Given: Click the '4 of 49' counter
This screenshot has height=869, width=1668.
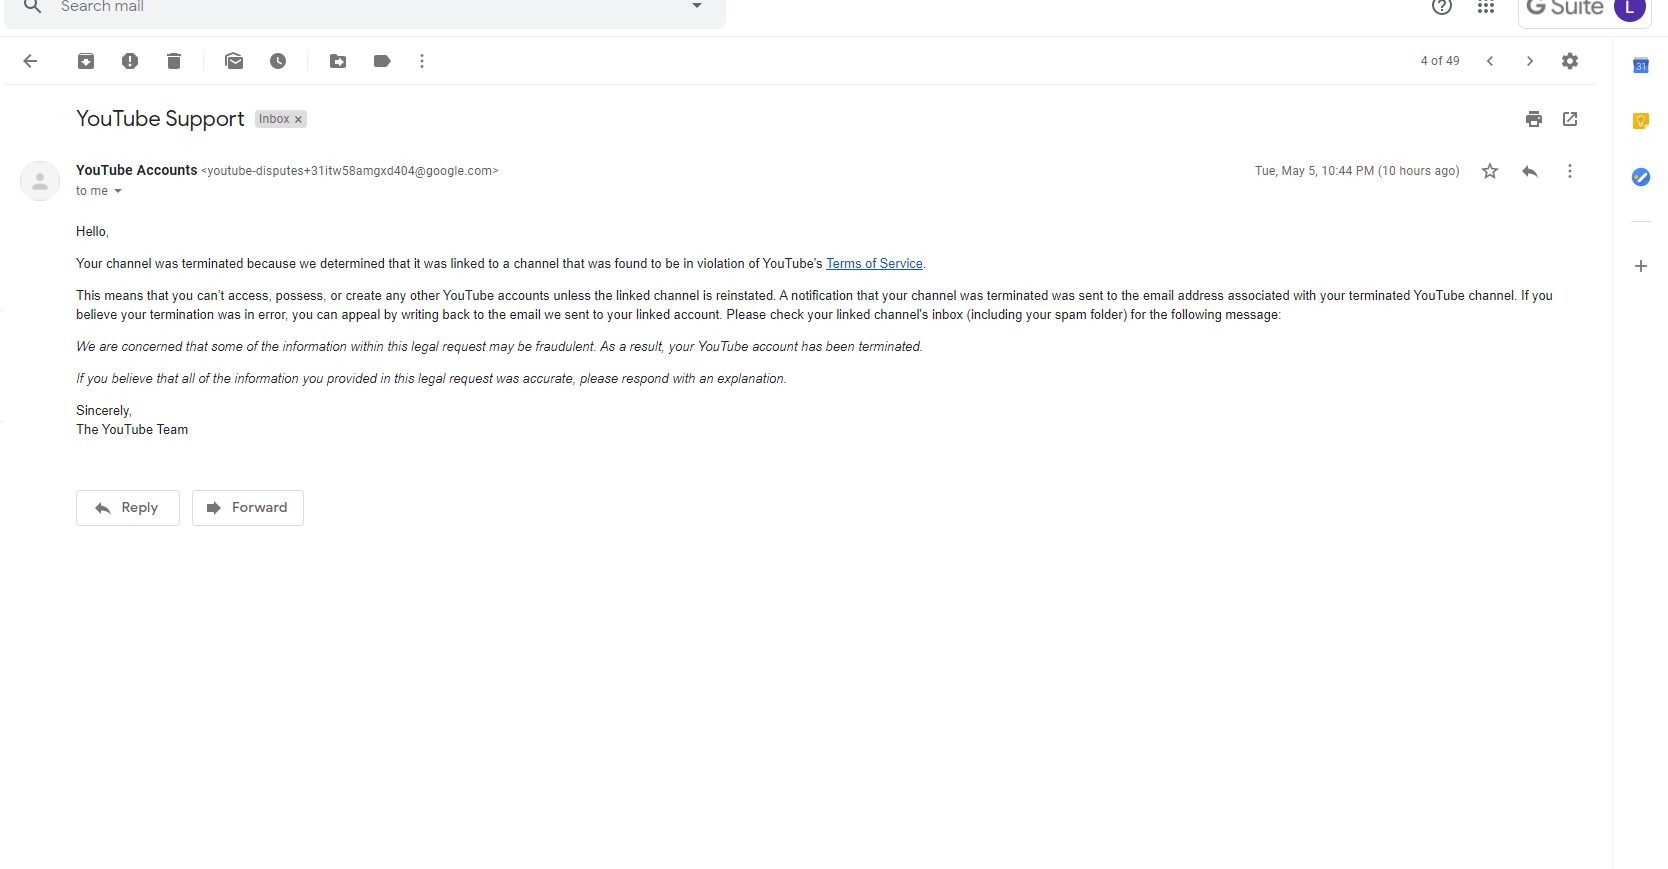Looking at the screenshot, I should point(1440,61).
